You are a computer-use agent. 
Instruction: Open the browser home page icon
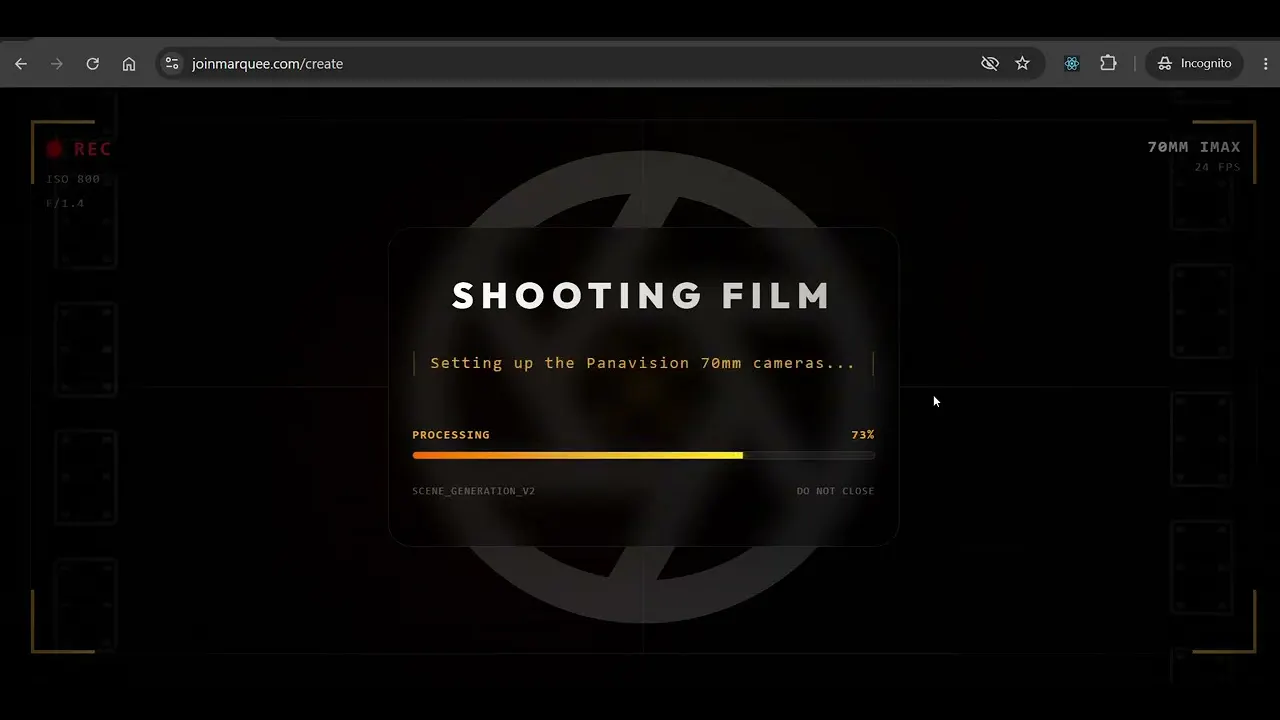[x=129, y=63]
